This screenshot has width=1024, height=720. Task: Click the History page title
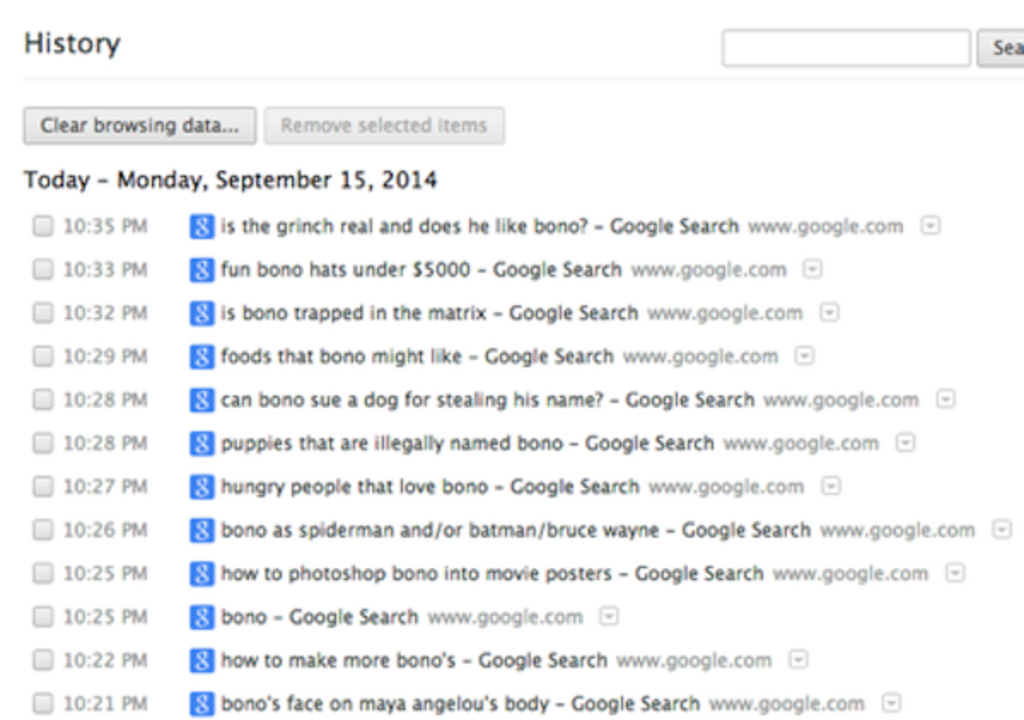(x=72, y=44)
